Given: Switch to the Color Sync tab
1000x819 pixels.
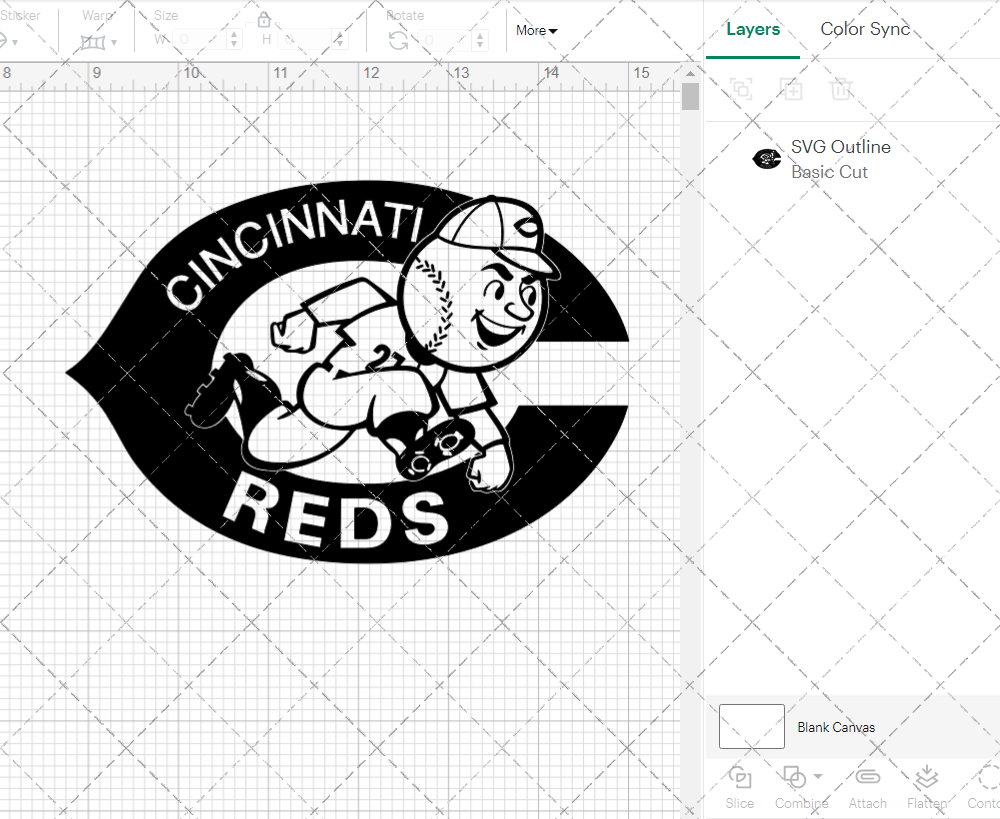Looking at the screenshot, I should click(x=865, y=29).
